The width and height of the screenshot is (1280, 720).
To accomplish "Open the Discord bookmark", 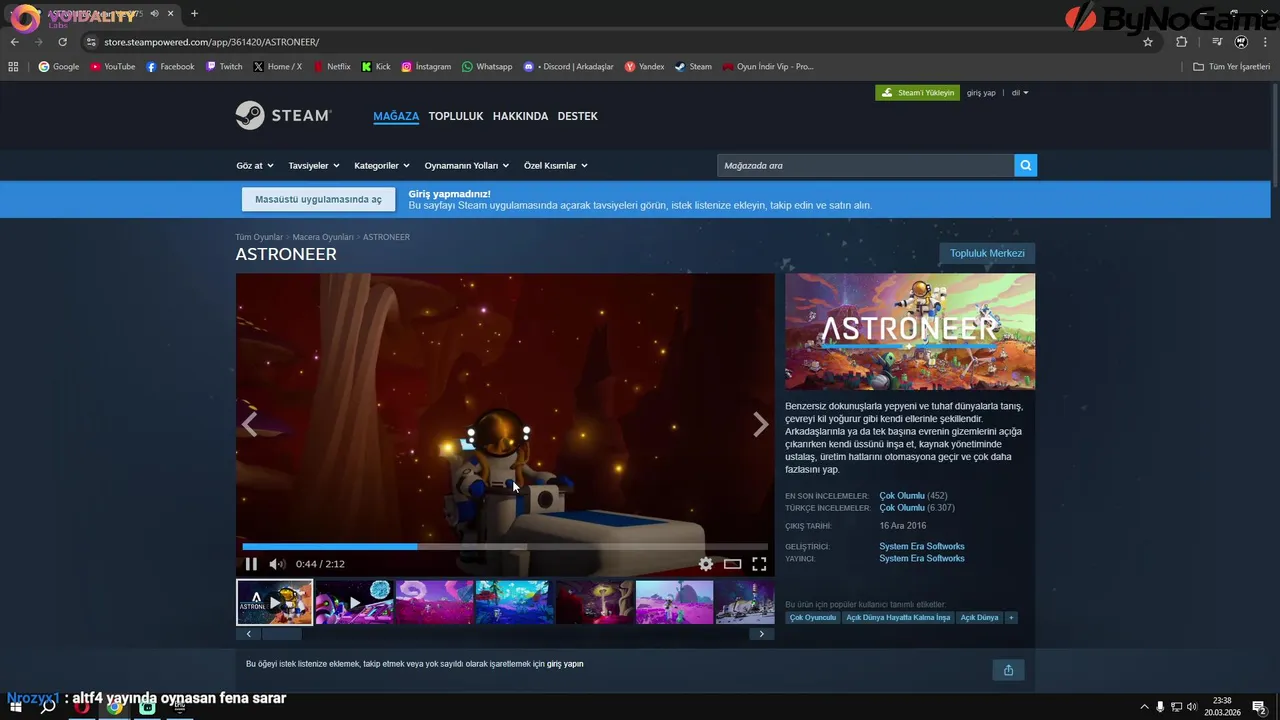I will [568, 67].
